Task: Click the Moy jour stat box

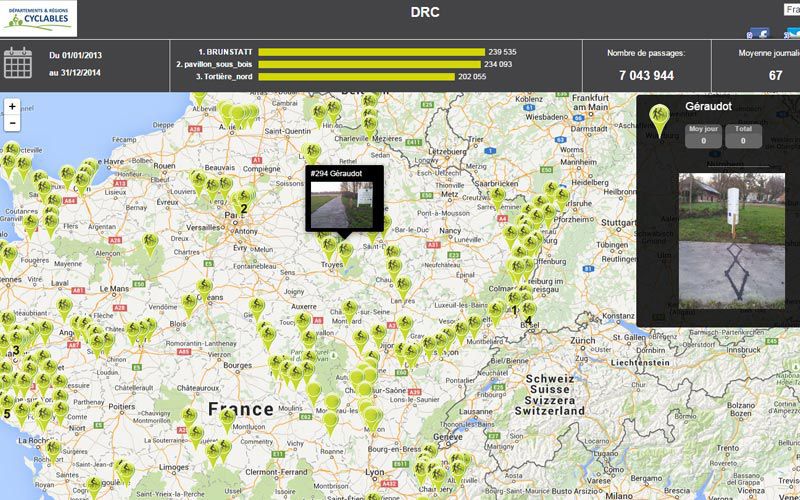Action: 703,136
